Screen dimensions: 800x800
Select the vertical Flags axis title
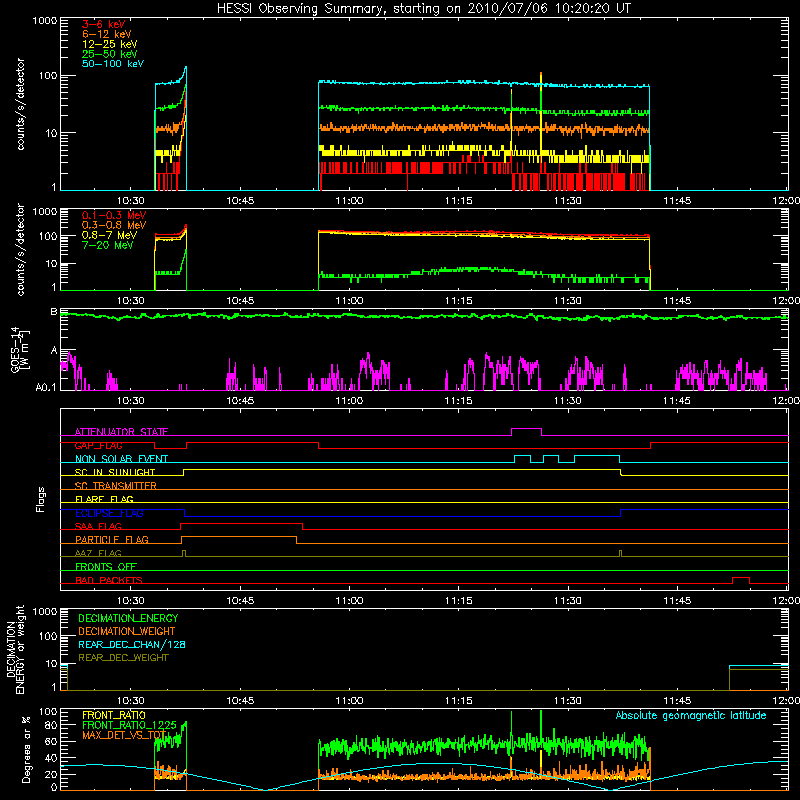[41, 499]
